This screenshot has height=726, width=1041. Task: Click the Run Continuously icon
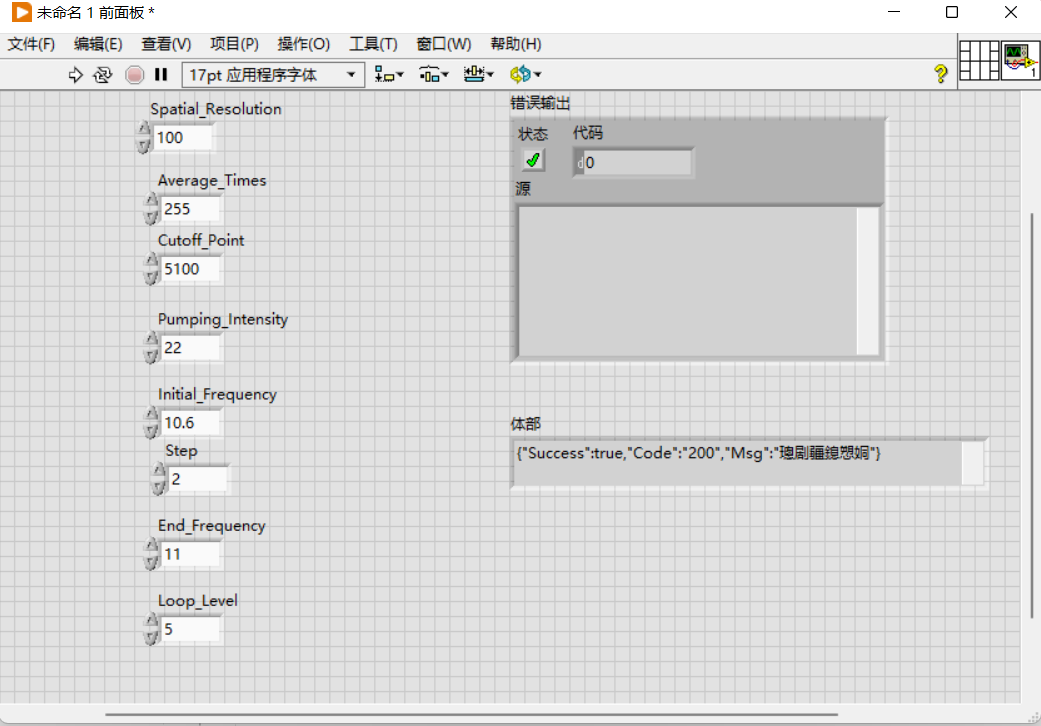click(x=102, y=74)
